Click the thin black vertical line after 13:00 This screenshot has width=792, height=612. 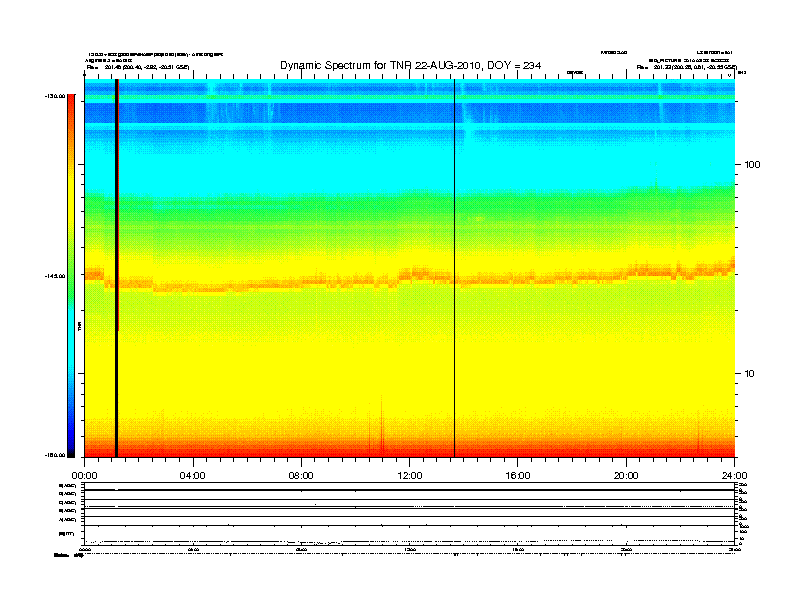tap(455, 268)
